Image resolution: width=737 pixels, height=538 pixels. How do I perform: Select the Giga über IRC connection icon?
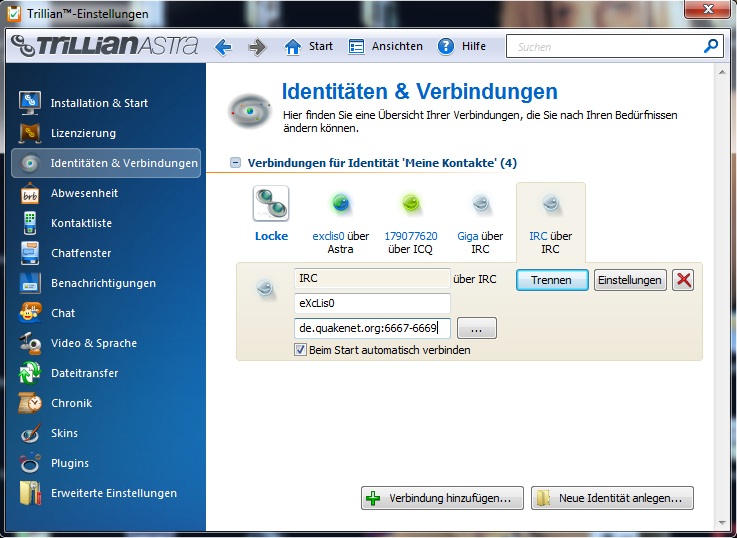[x=481, y=204]
